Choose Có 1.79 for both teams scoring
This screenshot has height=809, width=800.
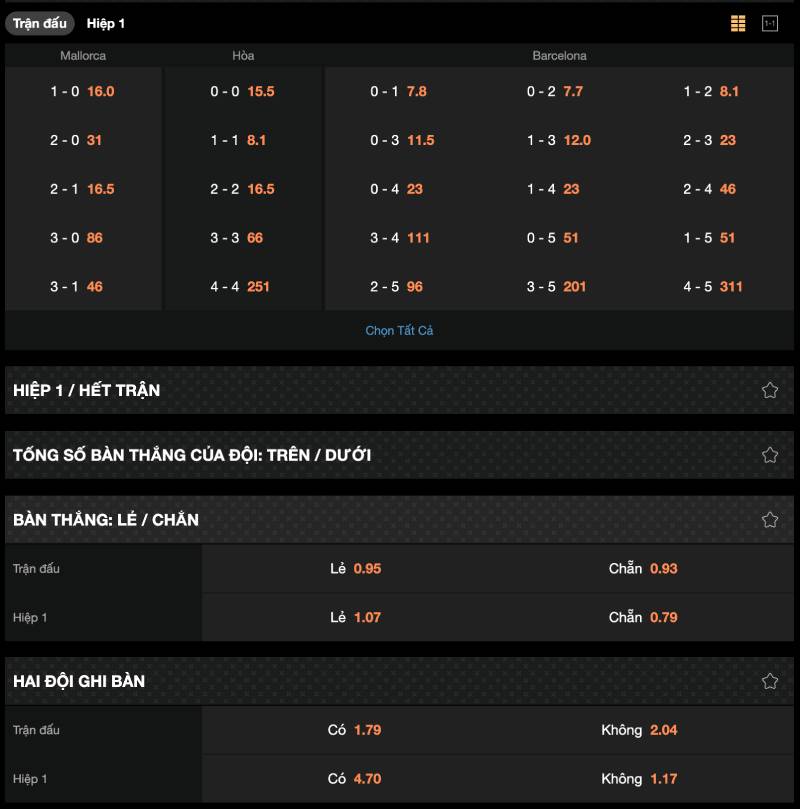355,730
